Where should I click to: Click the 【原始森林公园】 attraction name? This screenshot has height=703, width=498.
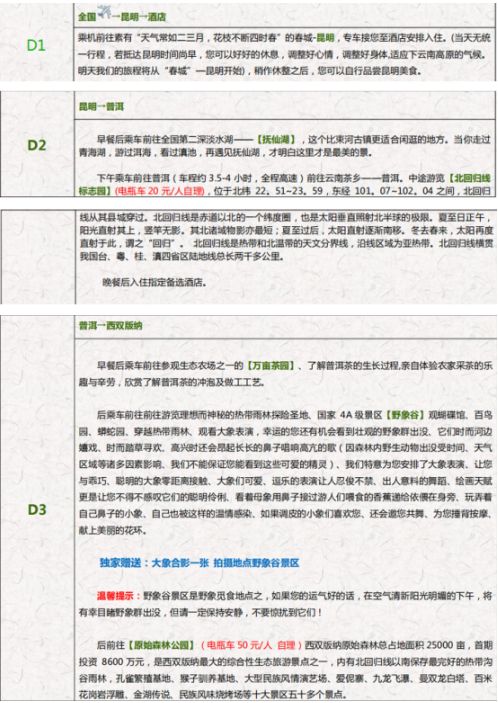pyautogui.click(x=161, y=645)
